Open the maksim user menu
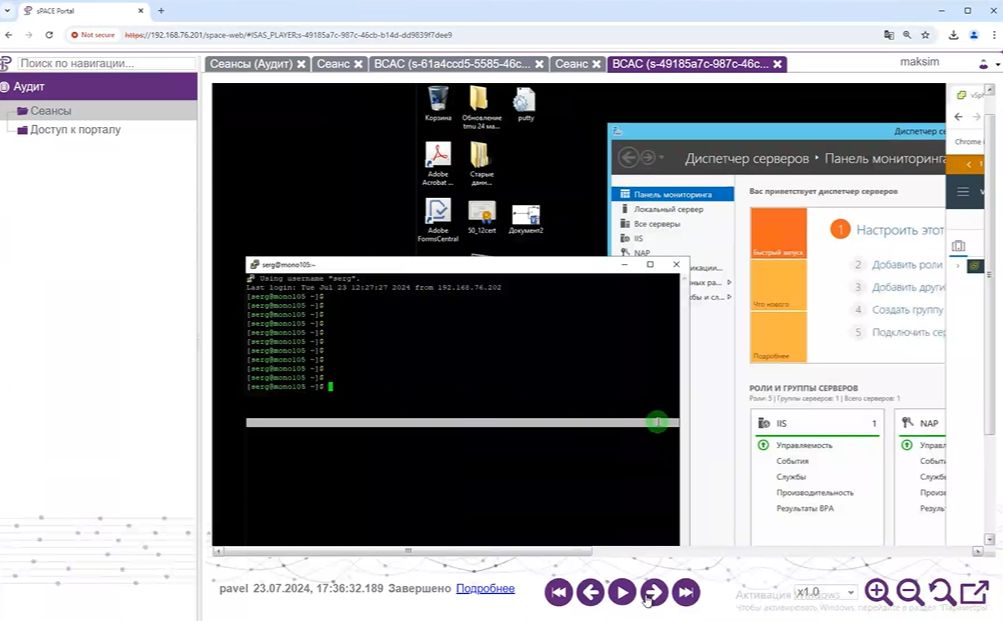The width and height of the screenshot is (1003, 621). point(921,62)
